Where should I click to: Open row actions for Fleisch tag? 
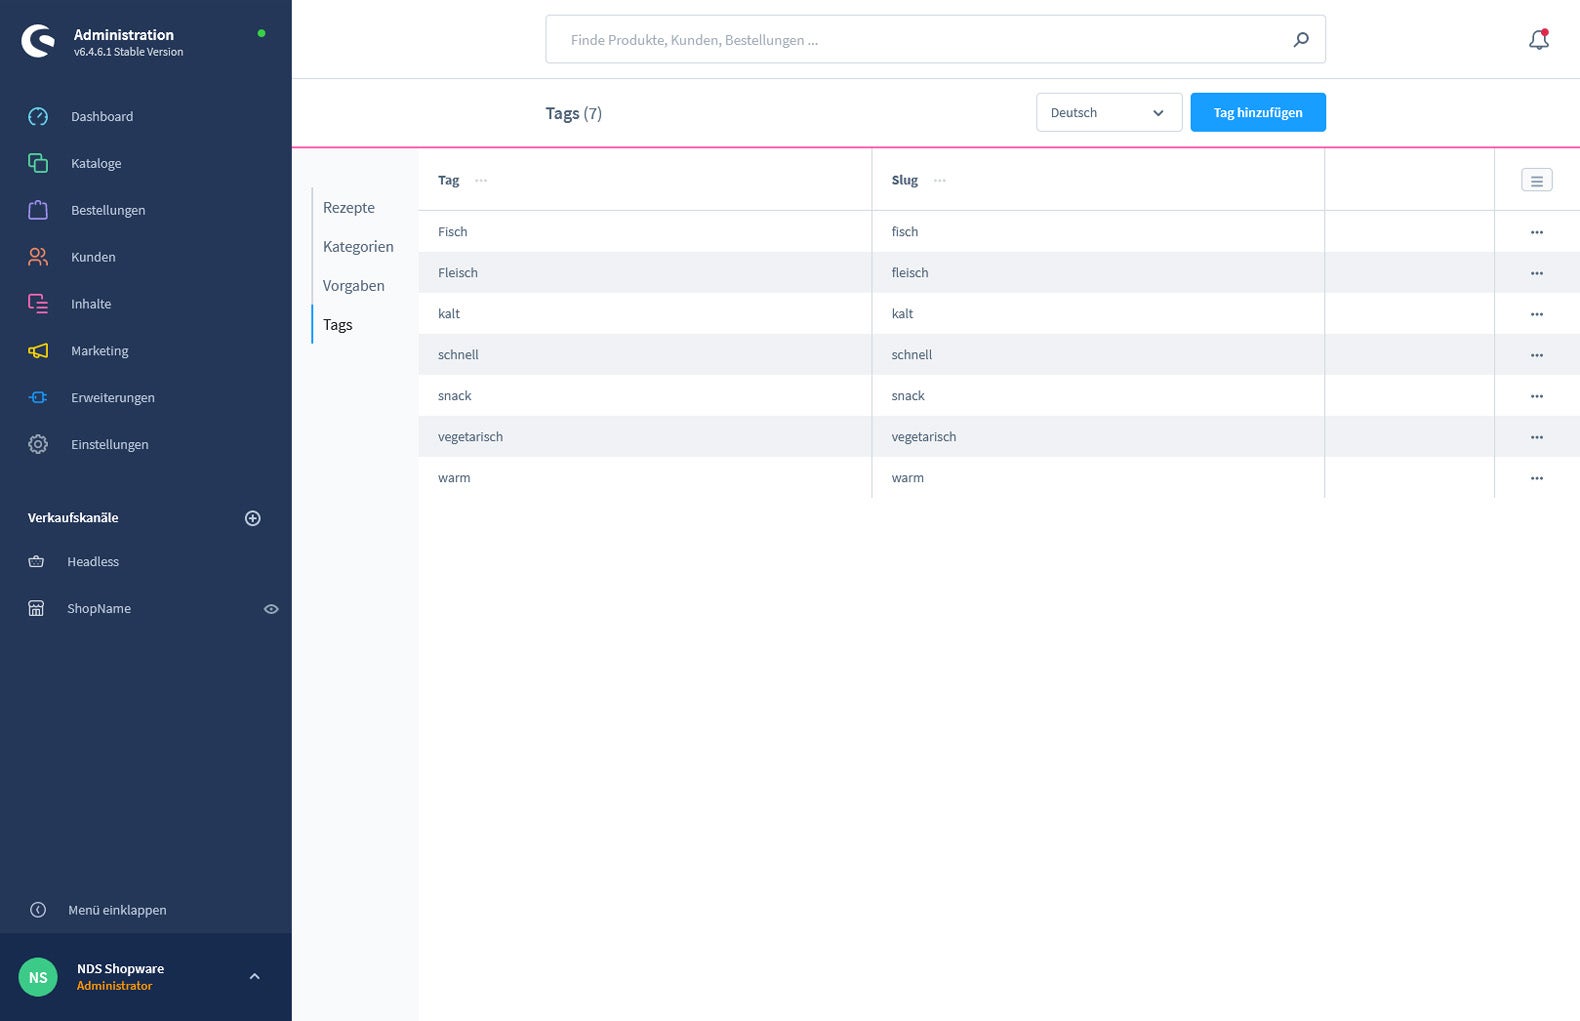point(1537,273)
